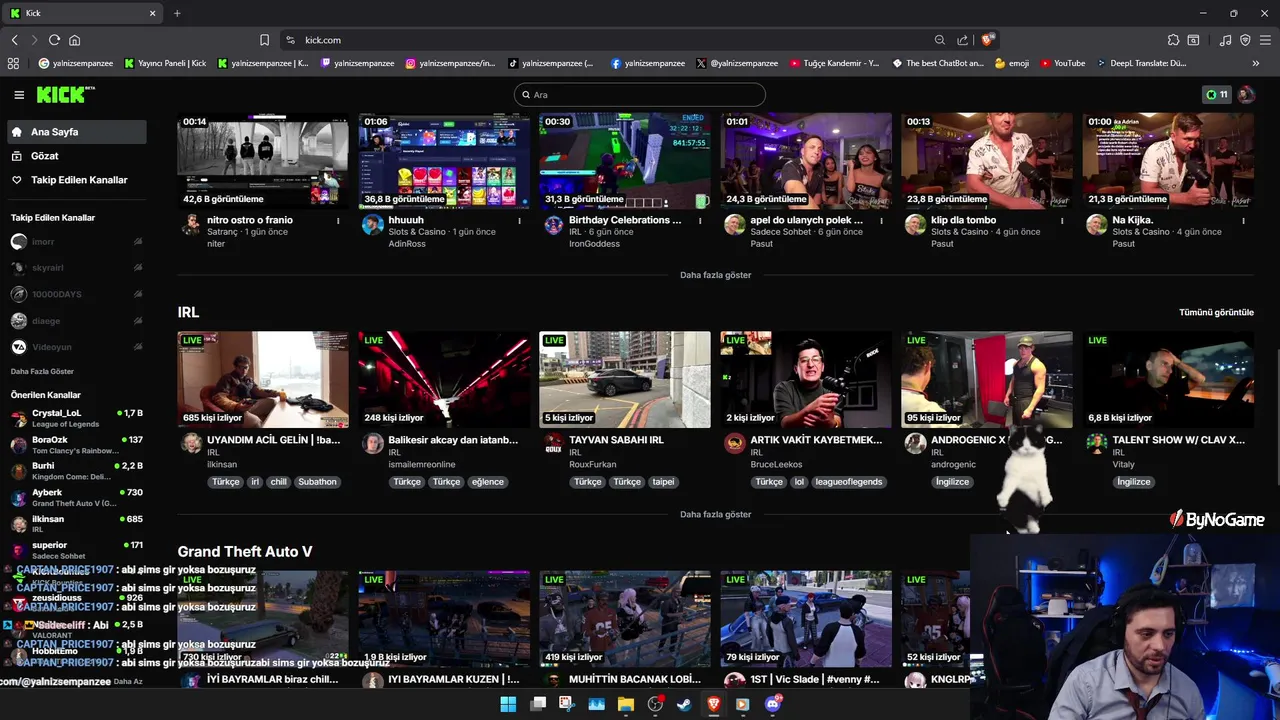
Task: Click the leagueoflegends tag under ARTIK VAKİT
Action: [x=849, y=482]
